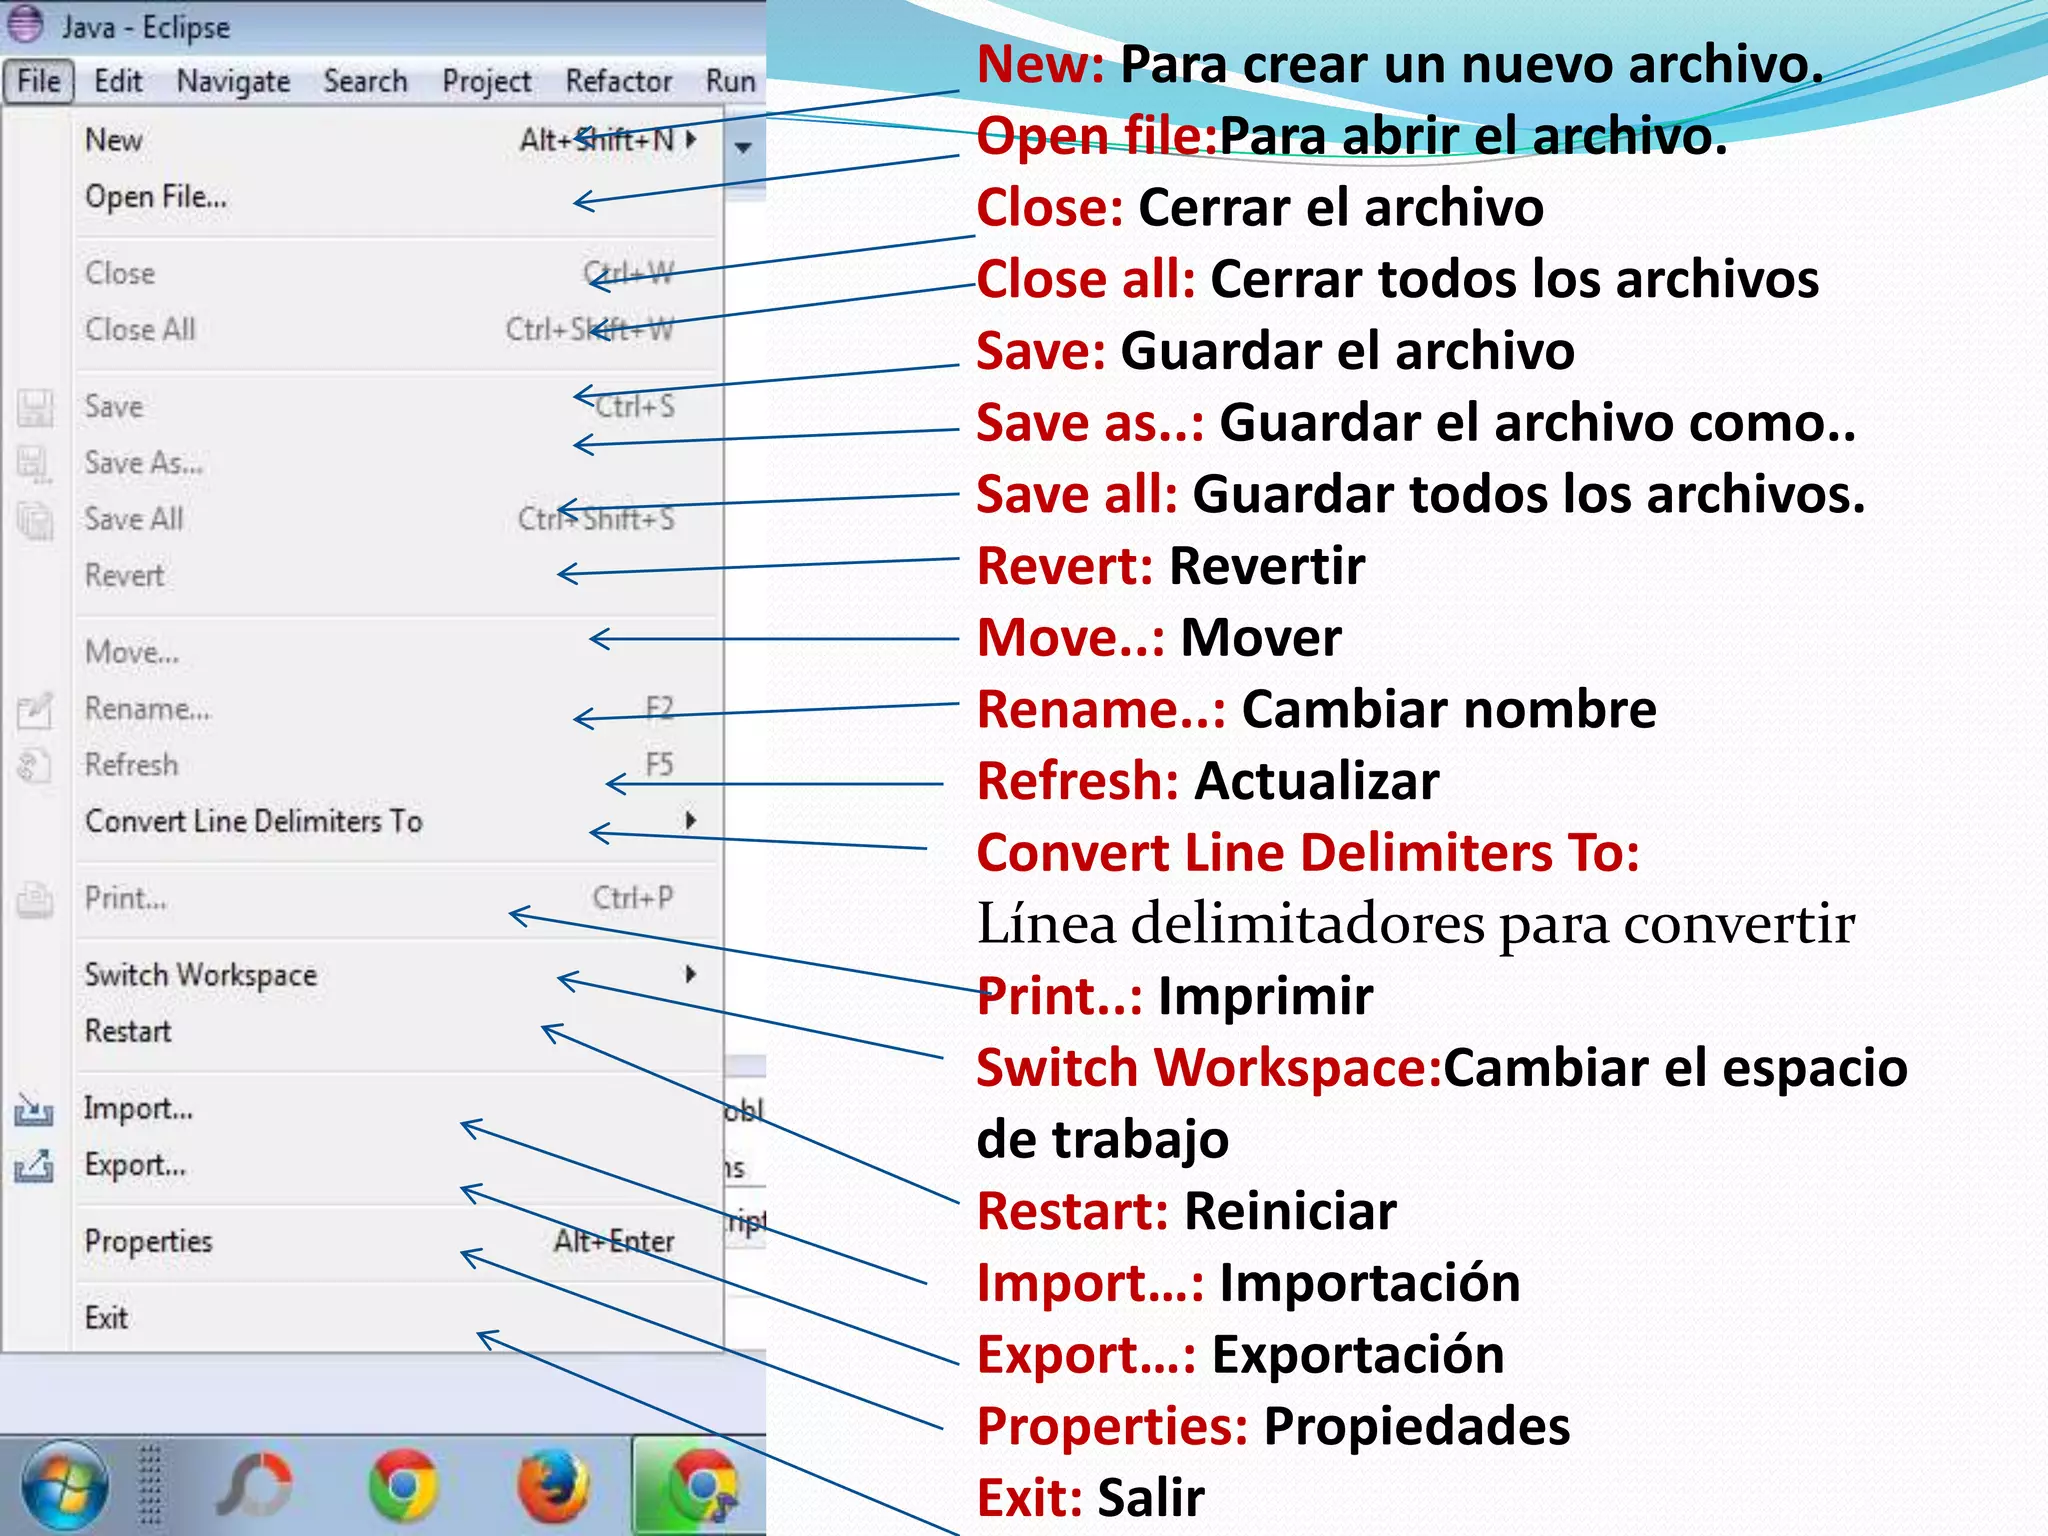Select the Print... menu entry
The height and width of the screenshot is (1536, 2048).
398,898
